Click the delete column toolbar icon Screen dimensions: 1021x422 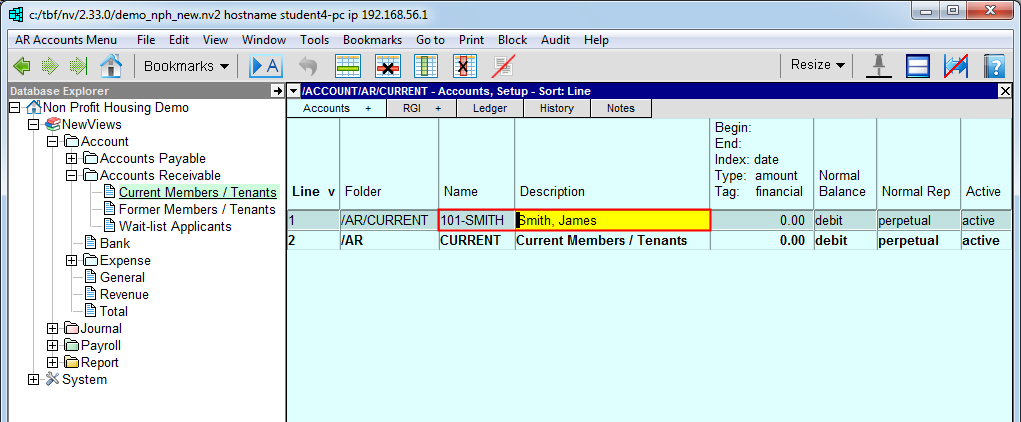click(x=463, y=66)
